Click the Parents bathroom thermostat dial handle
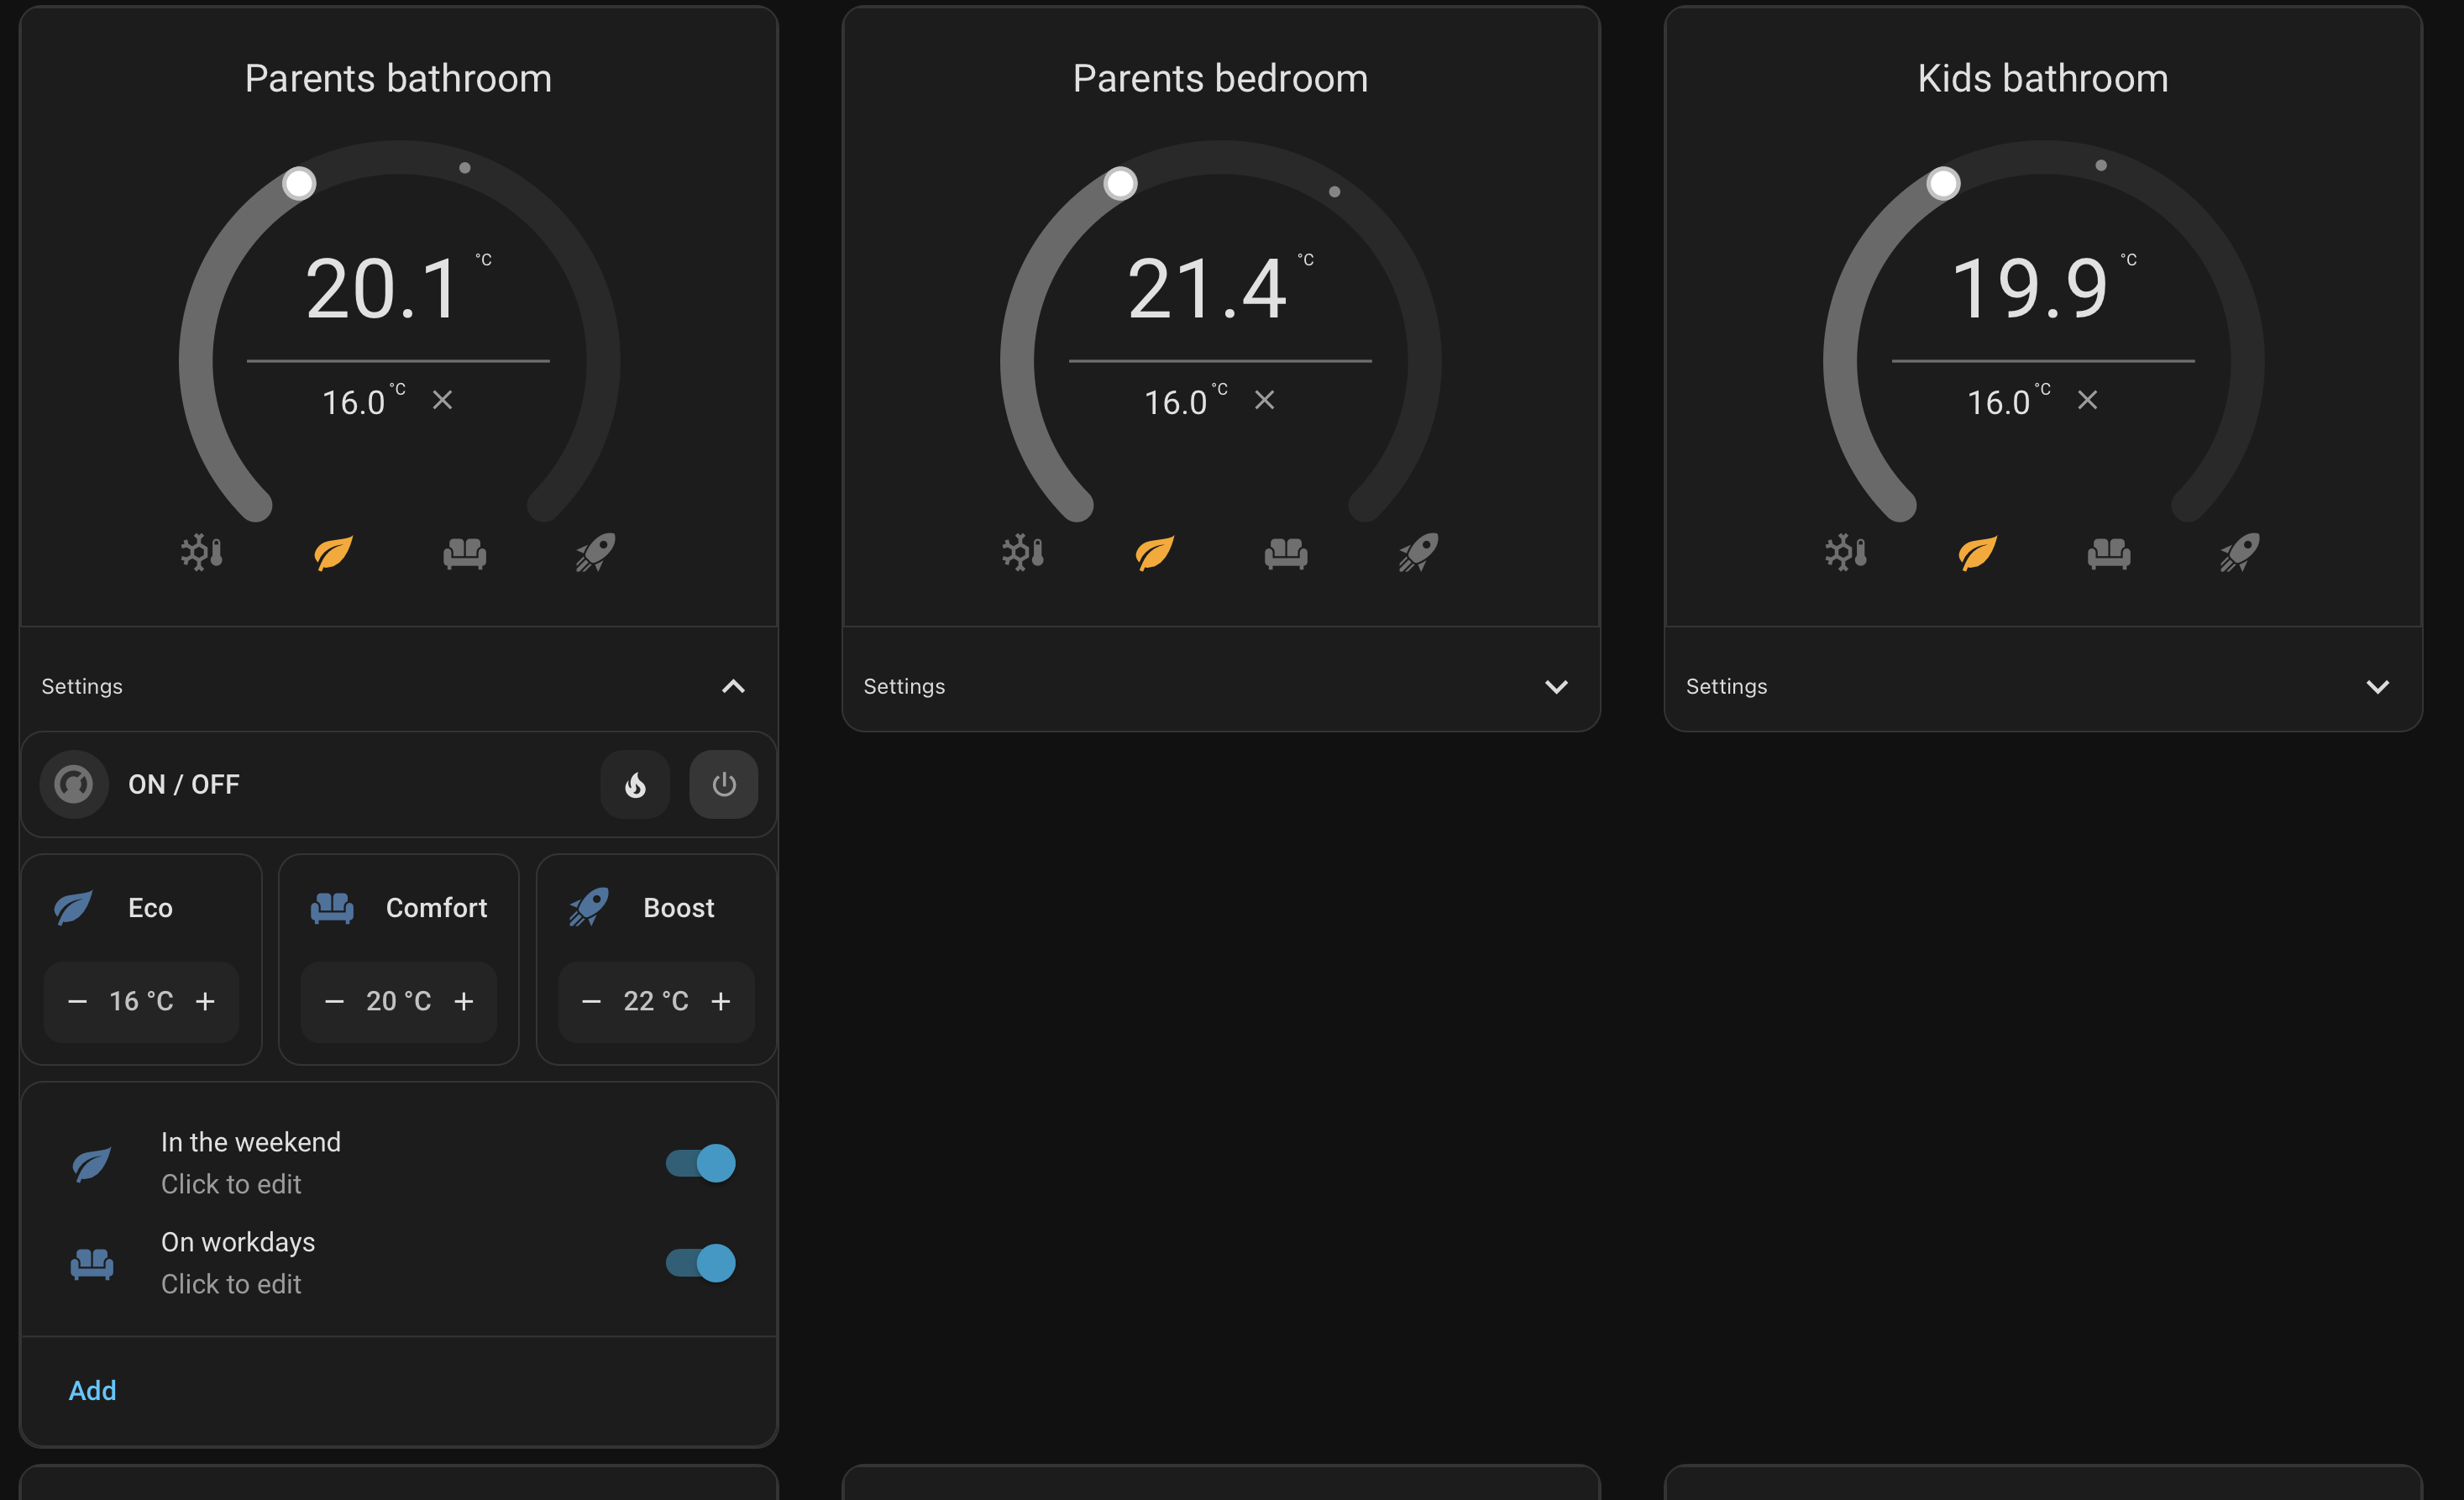Screen dimensions: 2464x1500 point(299,183)
